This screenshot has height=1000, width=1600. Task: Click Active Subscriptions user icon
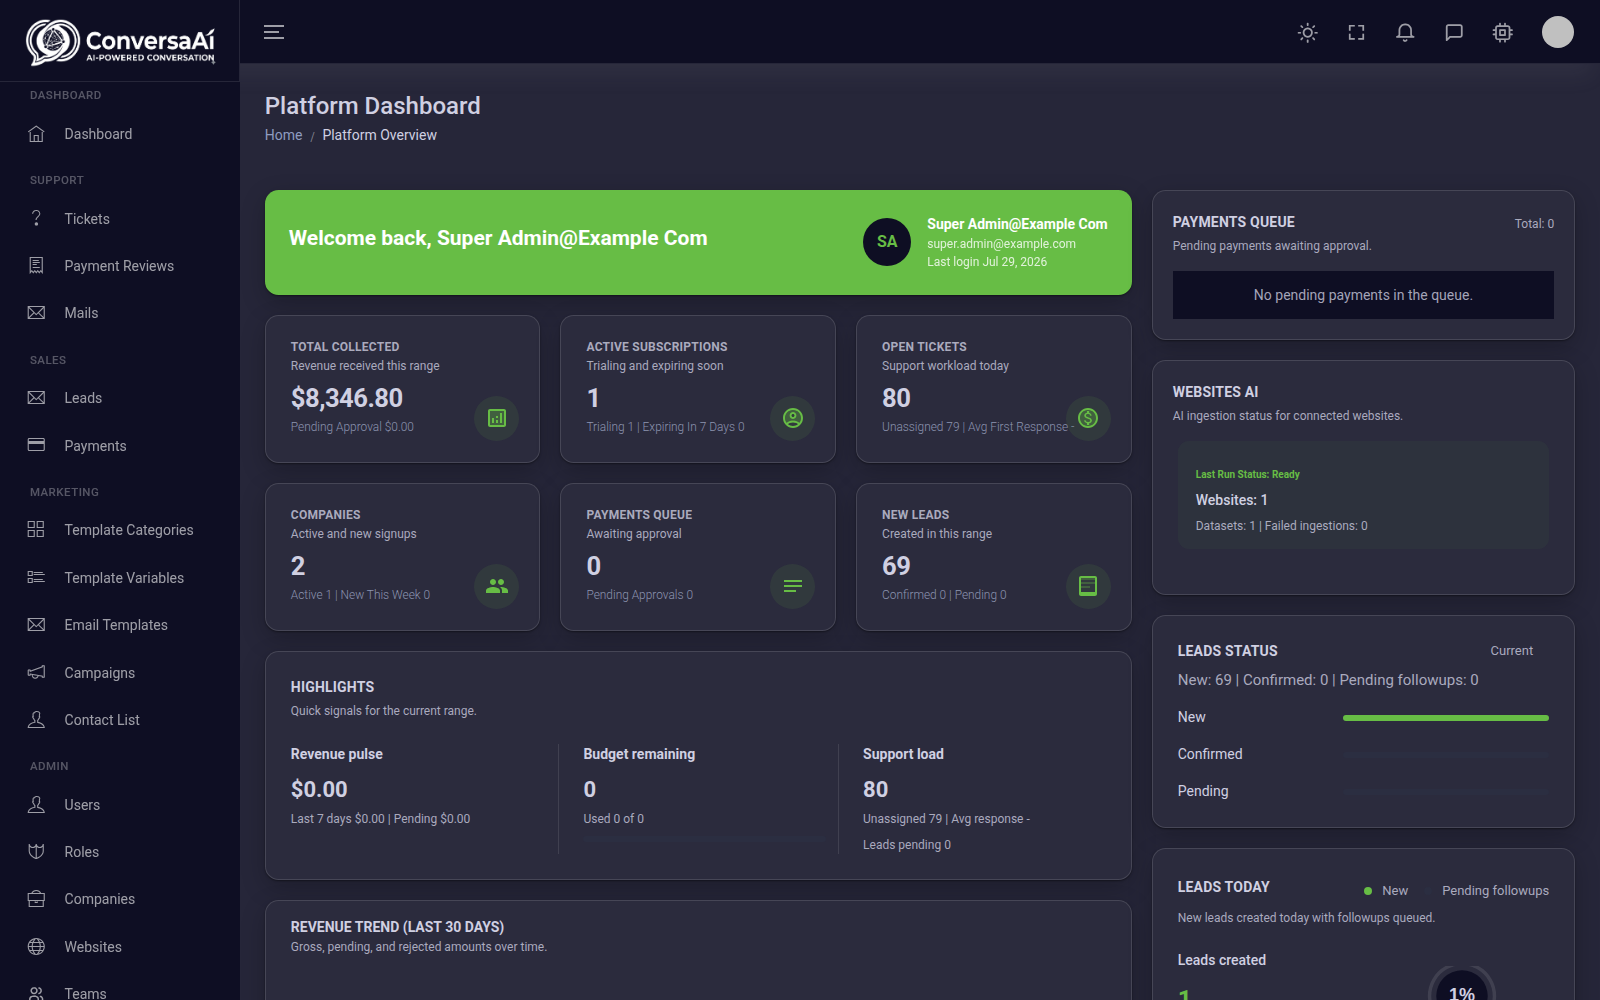(793, 418)
